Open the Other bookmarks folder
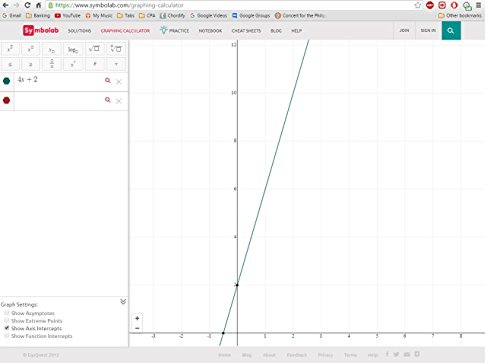The width and height of the screenshot is (500, 363). click(x=460, y=15)
